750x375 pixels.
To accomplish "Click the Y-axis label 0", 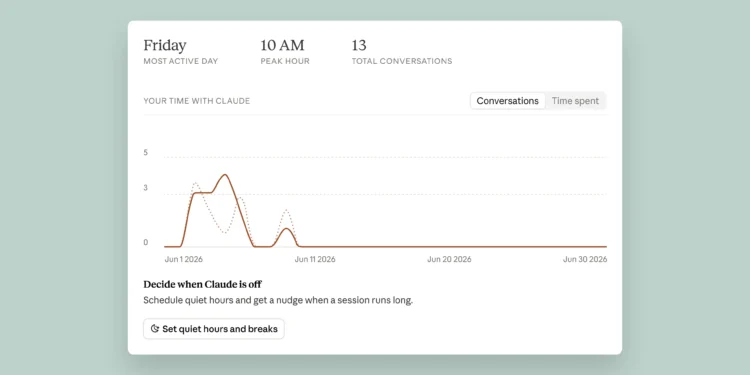I will 145,243.
